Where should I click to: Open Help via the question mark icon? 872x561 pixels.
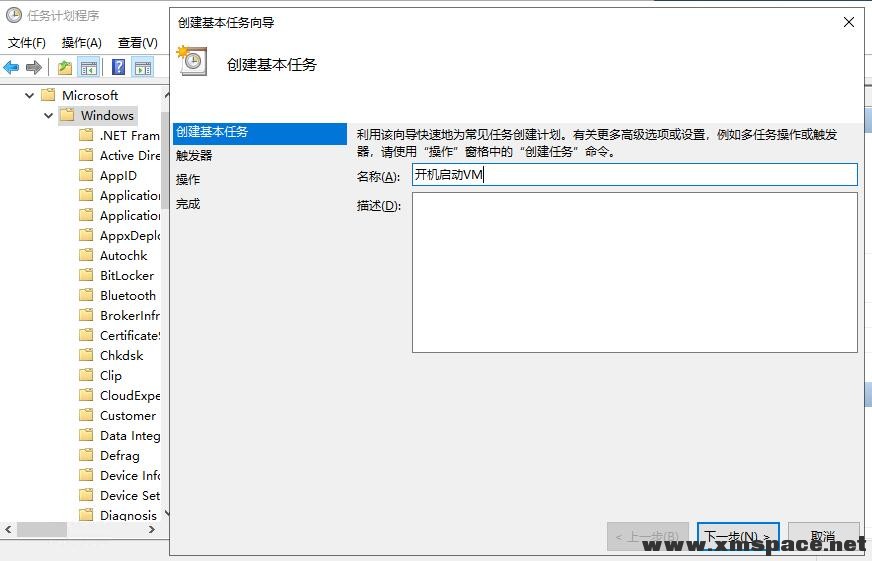(118, 67)
